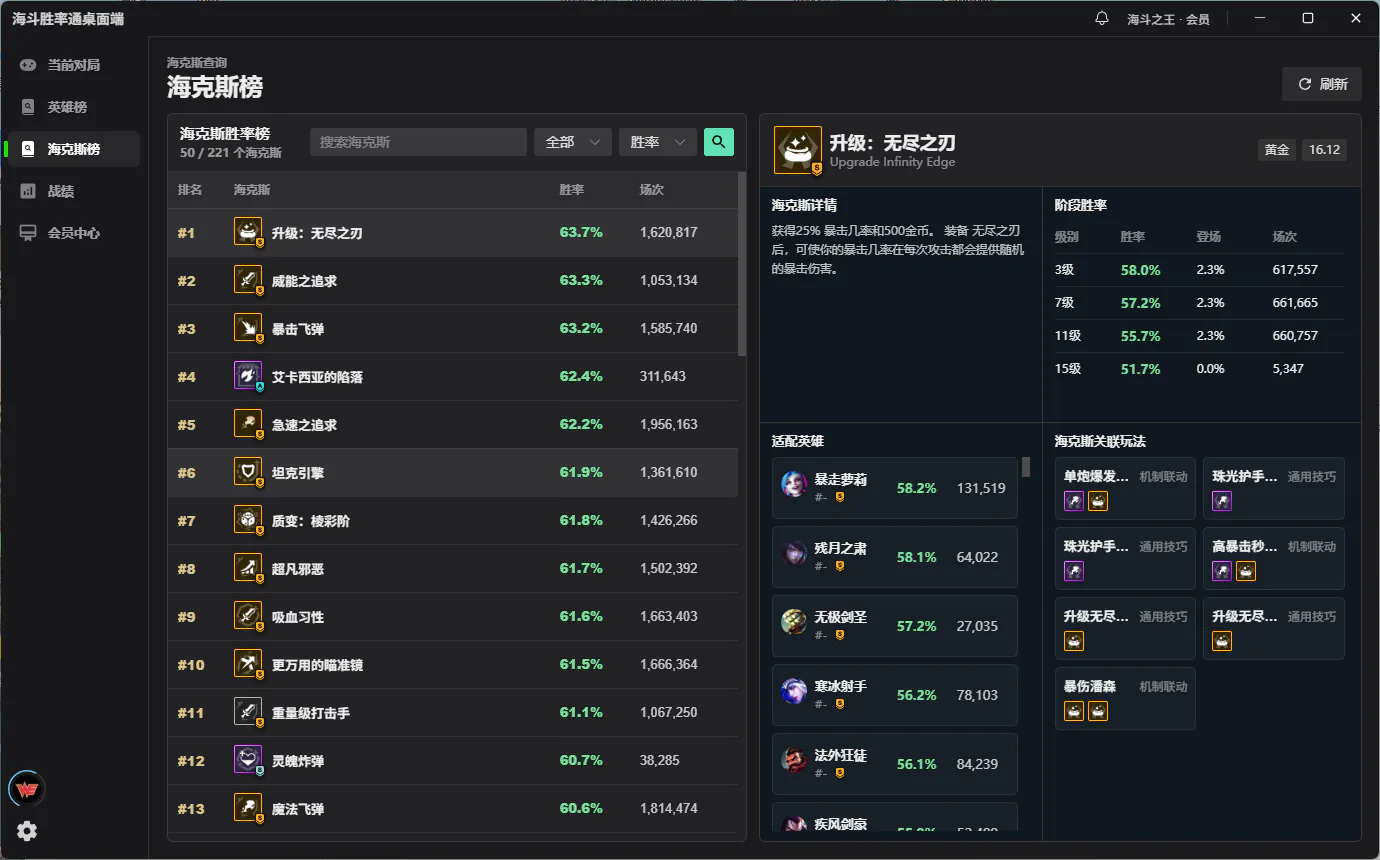Viewport: 1380px width, 860px height.
Task: Click the augment list vertical scrollbar
Action: tap(742, 264)
